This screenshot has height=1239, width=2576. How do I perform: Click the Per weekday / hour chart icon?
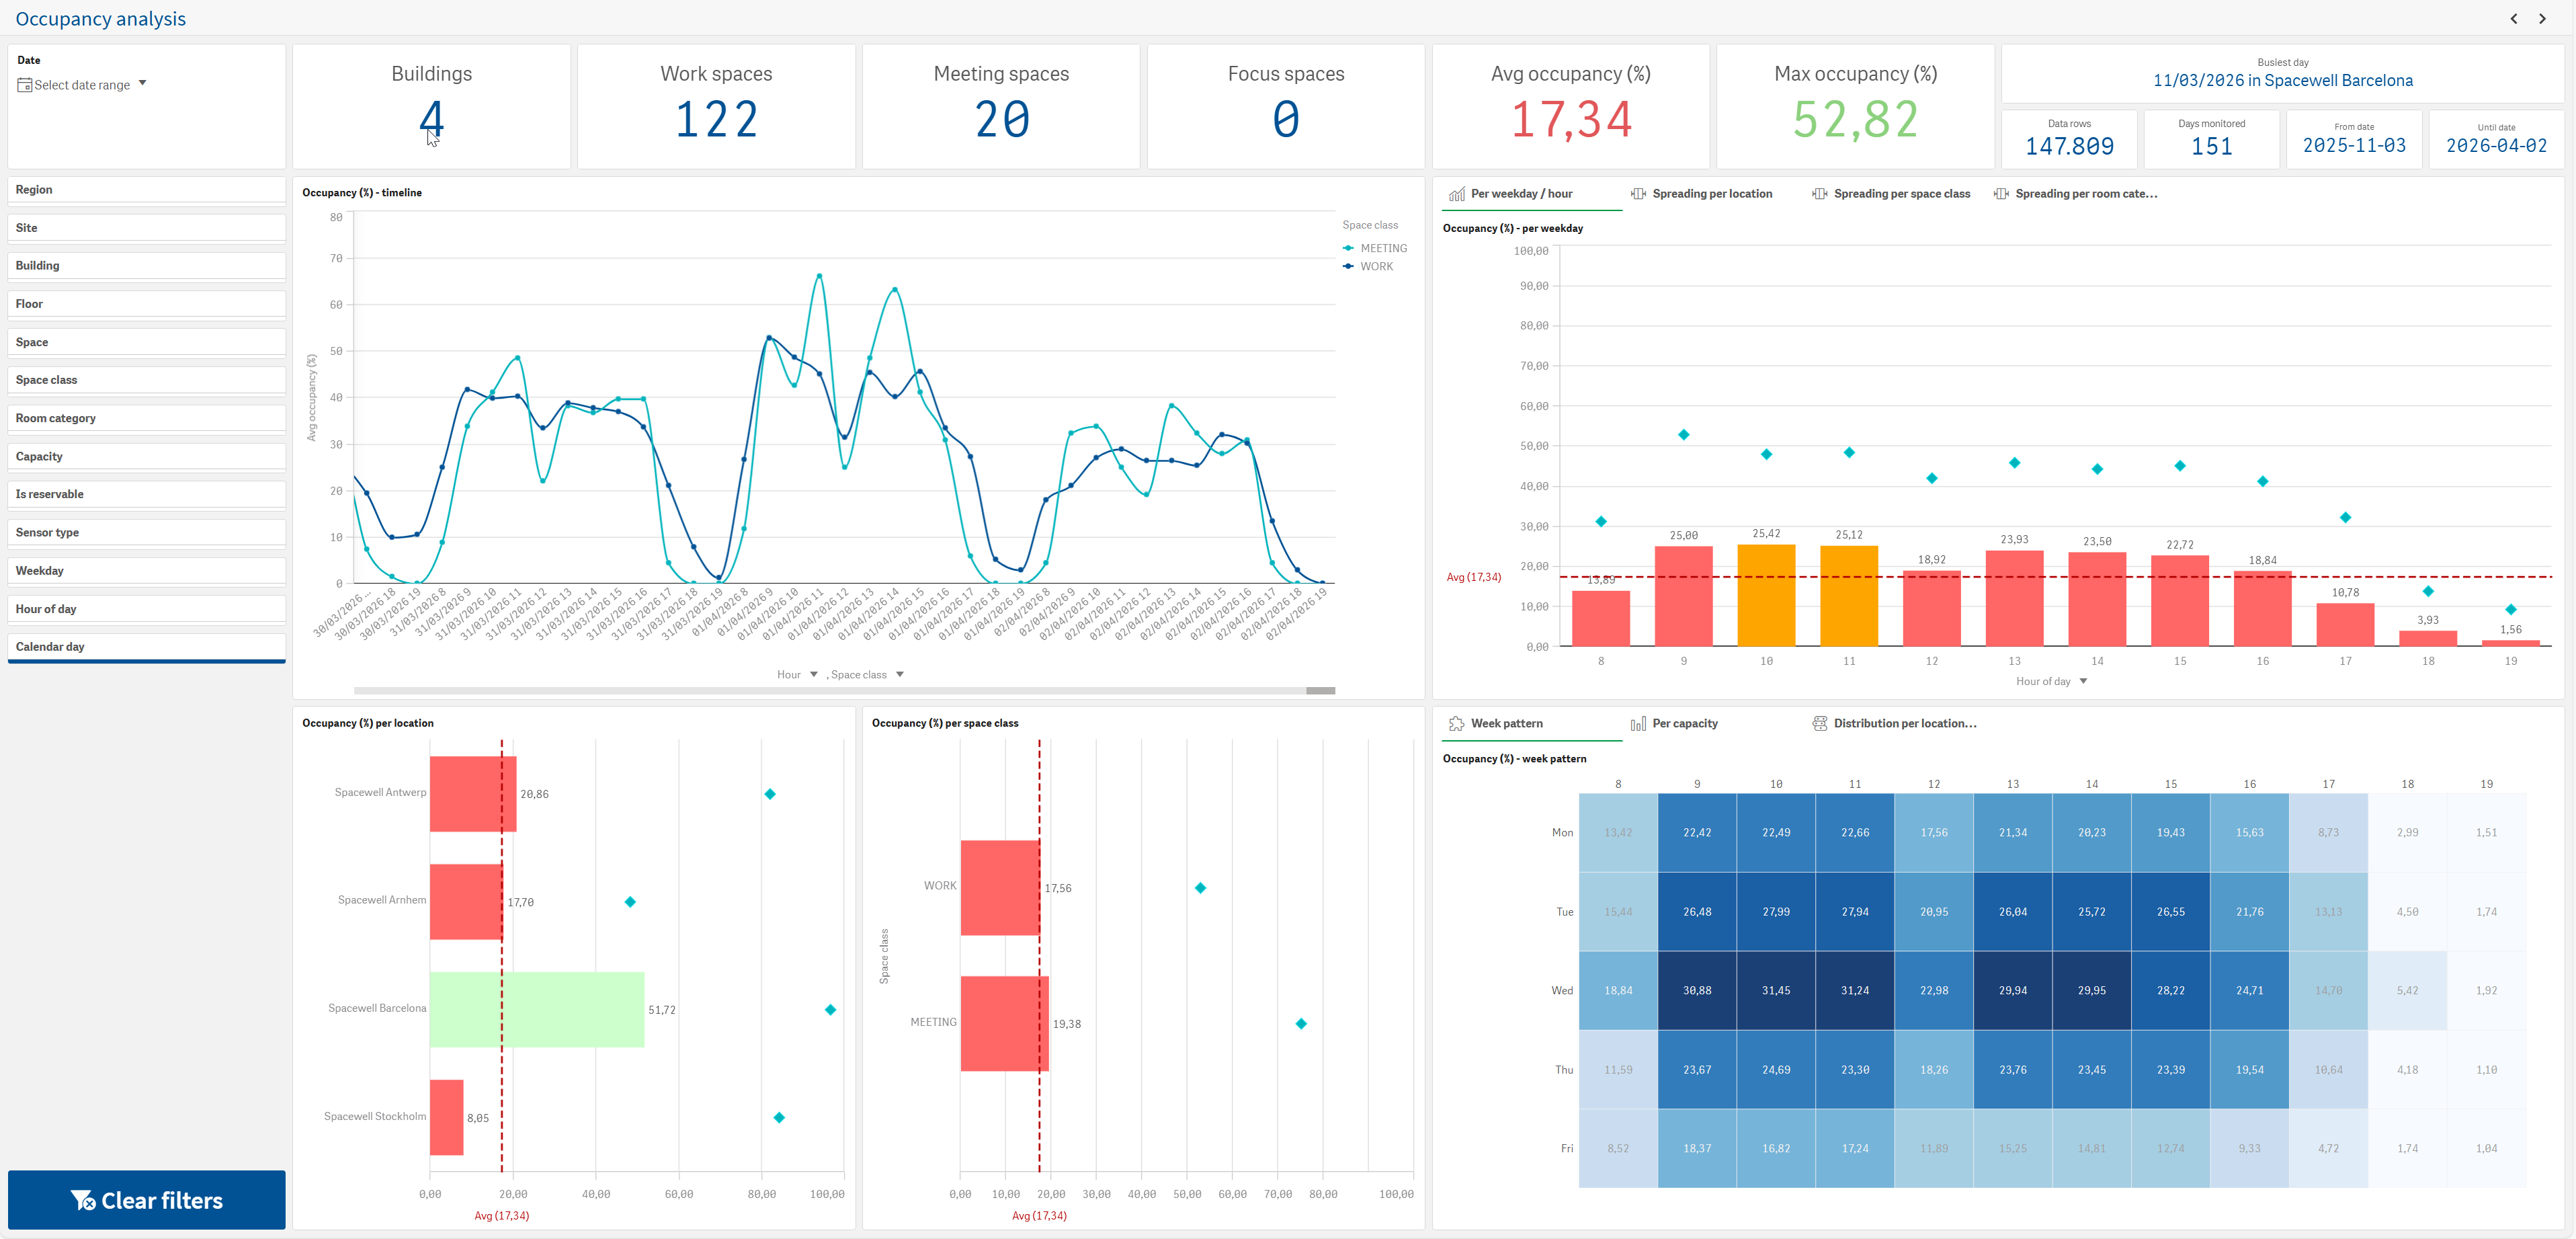pos(1457,194)
